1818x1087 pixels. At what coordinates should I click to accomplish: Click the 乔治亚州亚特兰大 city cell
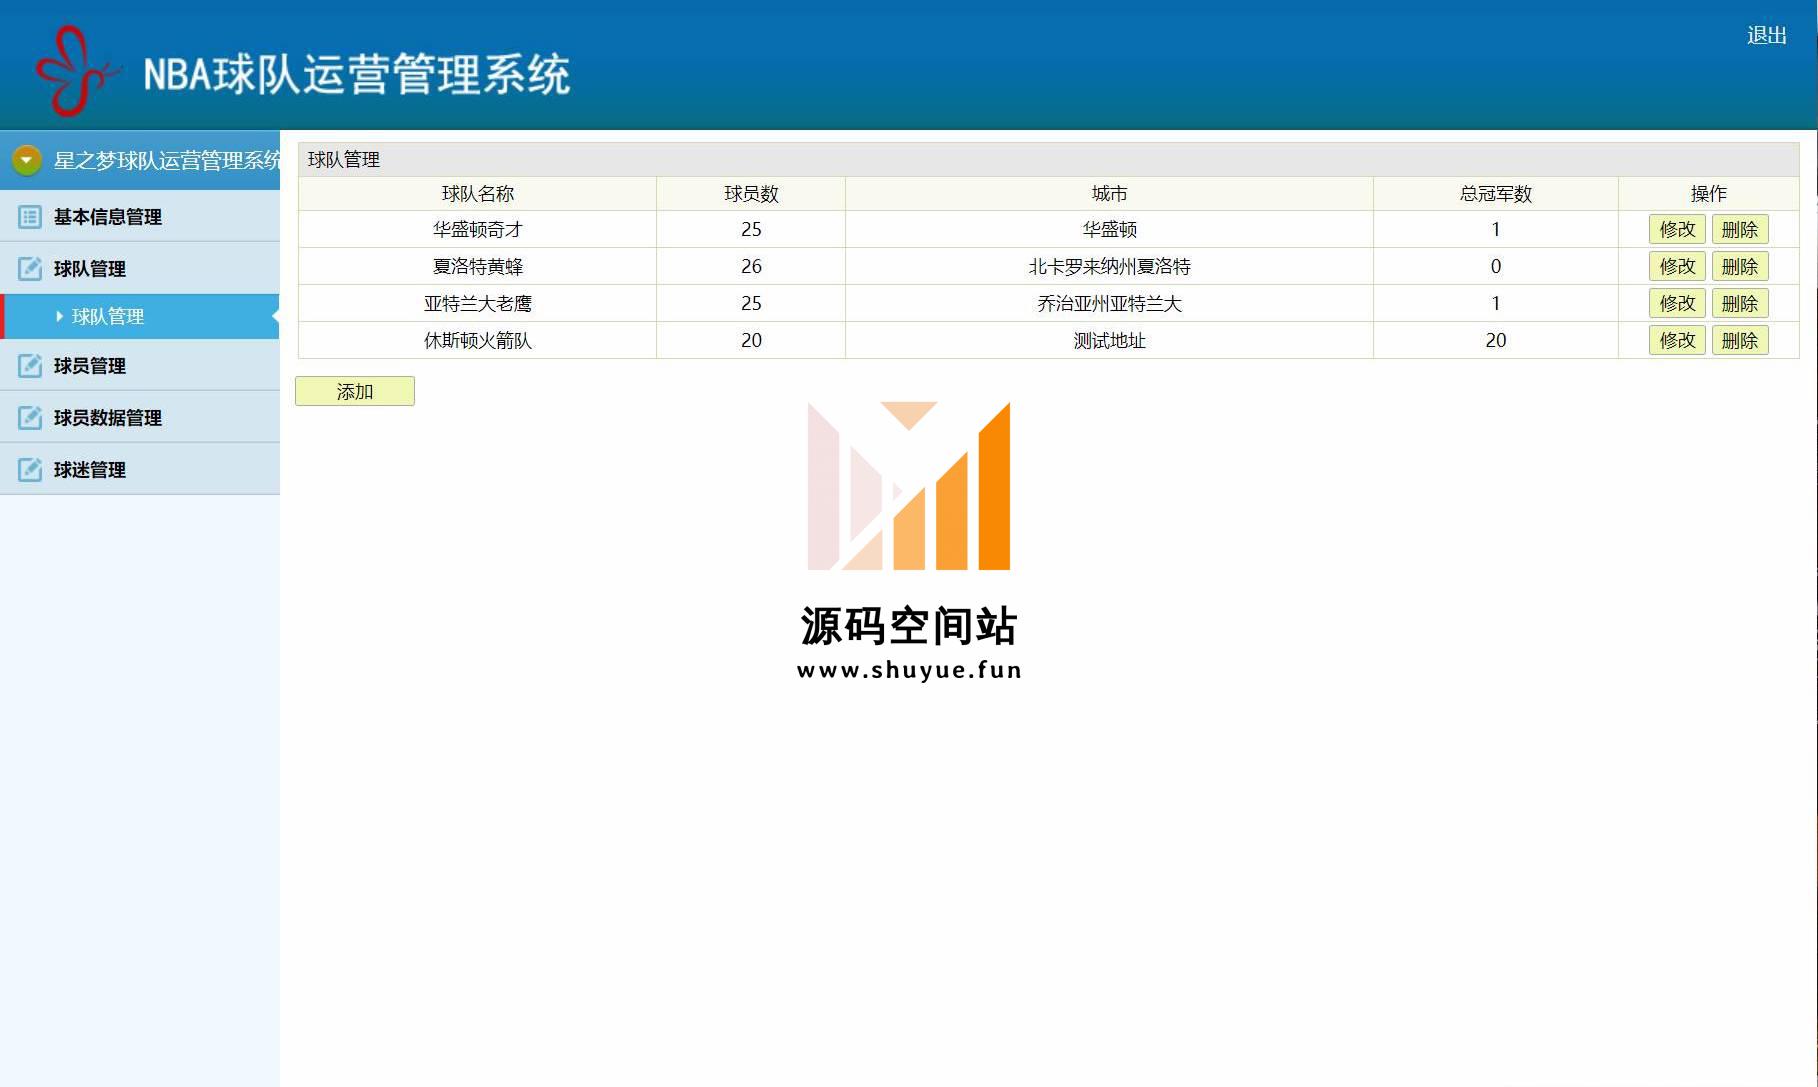pyautogui.click(x=1109, y=303)
